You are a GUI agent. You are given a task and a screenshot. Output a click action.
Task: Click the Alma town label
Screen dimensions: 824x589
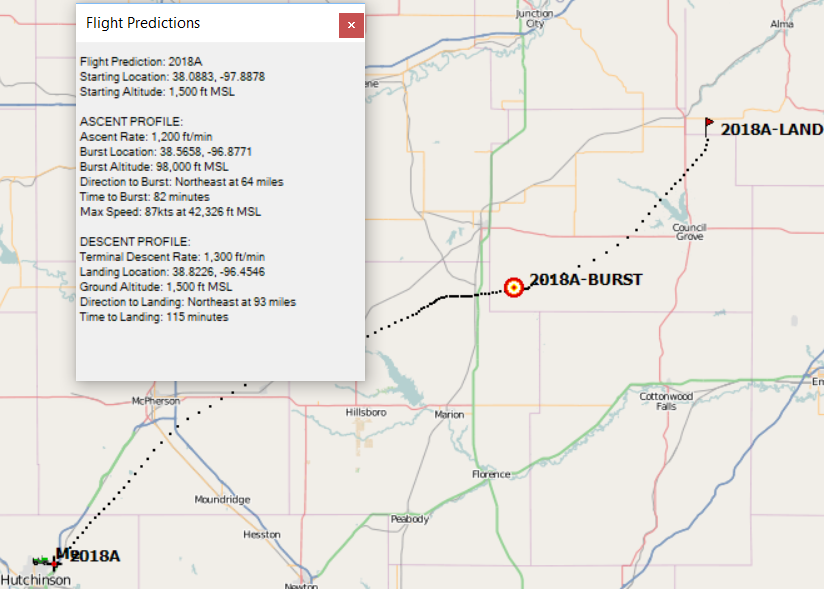tap(781, 24)
